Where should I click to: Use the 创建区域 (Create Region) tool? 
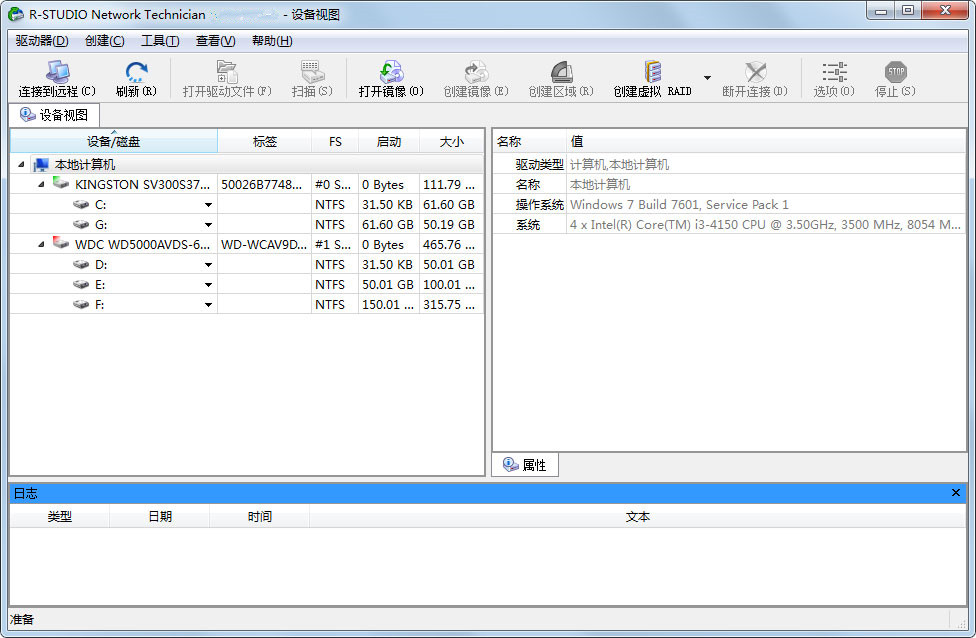[x=560, y=75]
